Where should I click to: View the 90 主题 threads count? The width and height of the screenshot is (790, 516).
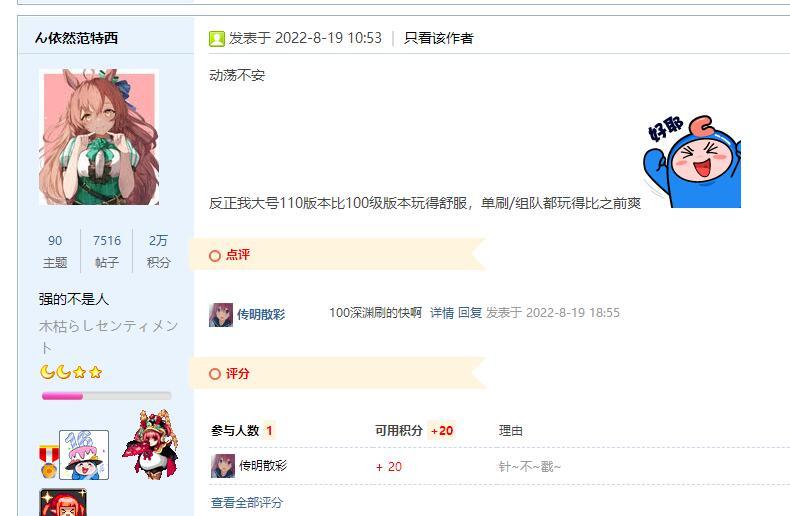coord(55,251)
